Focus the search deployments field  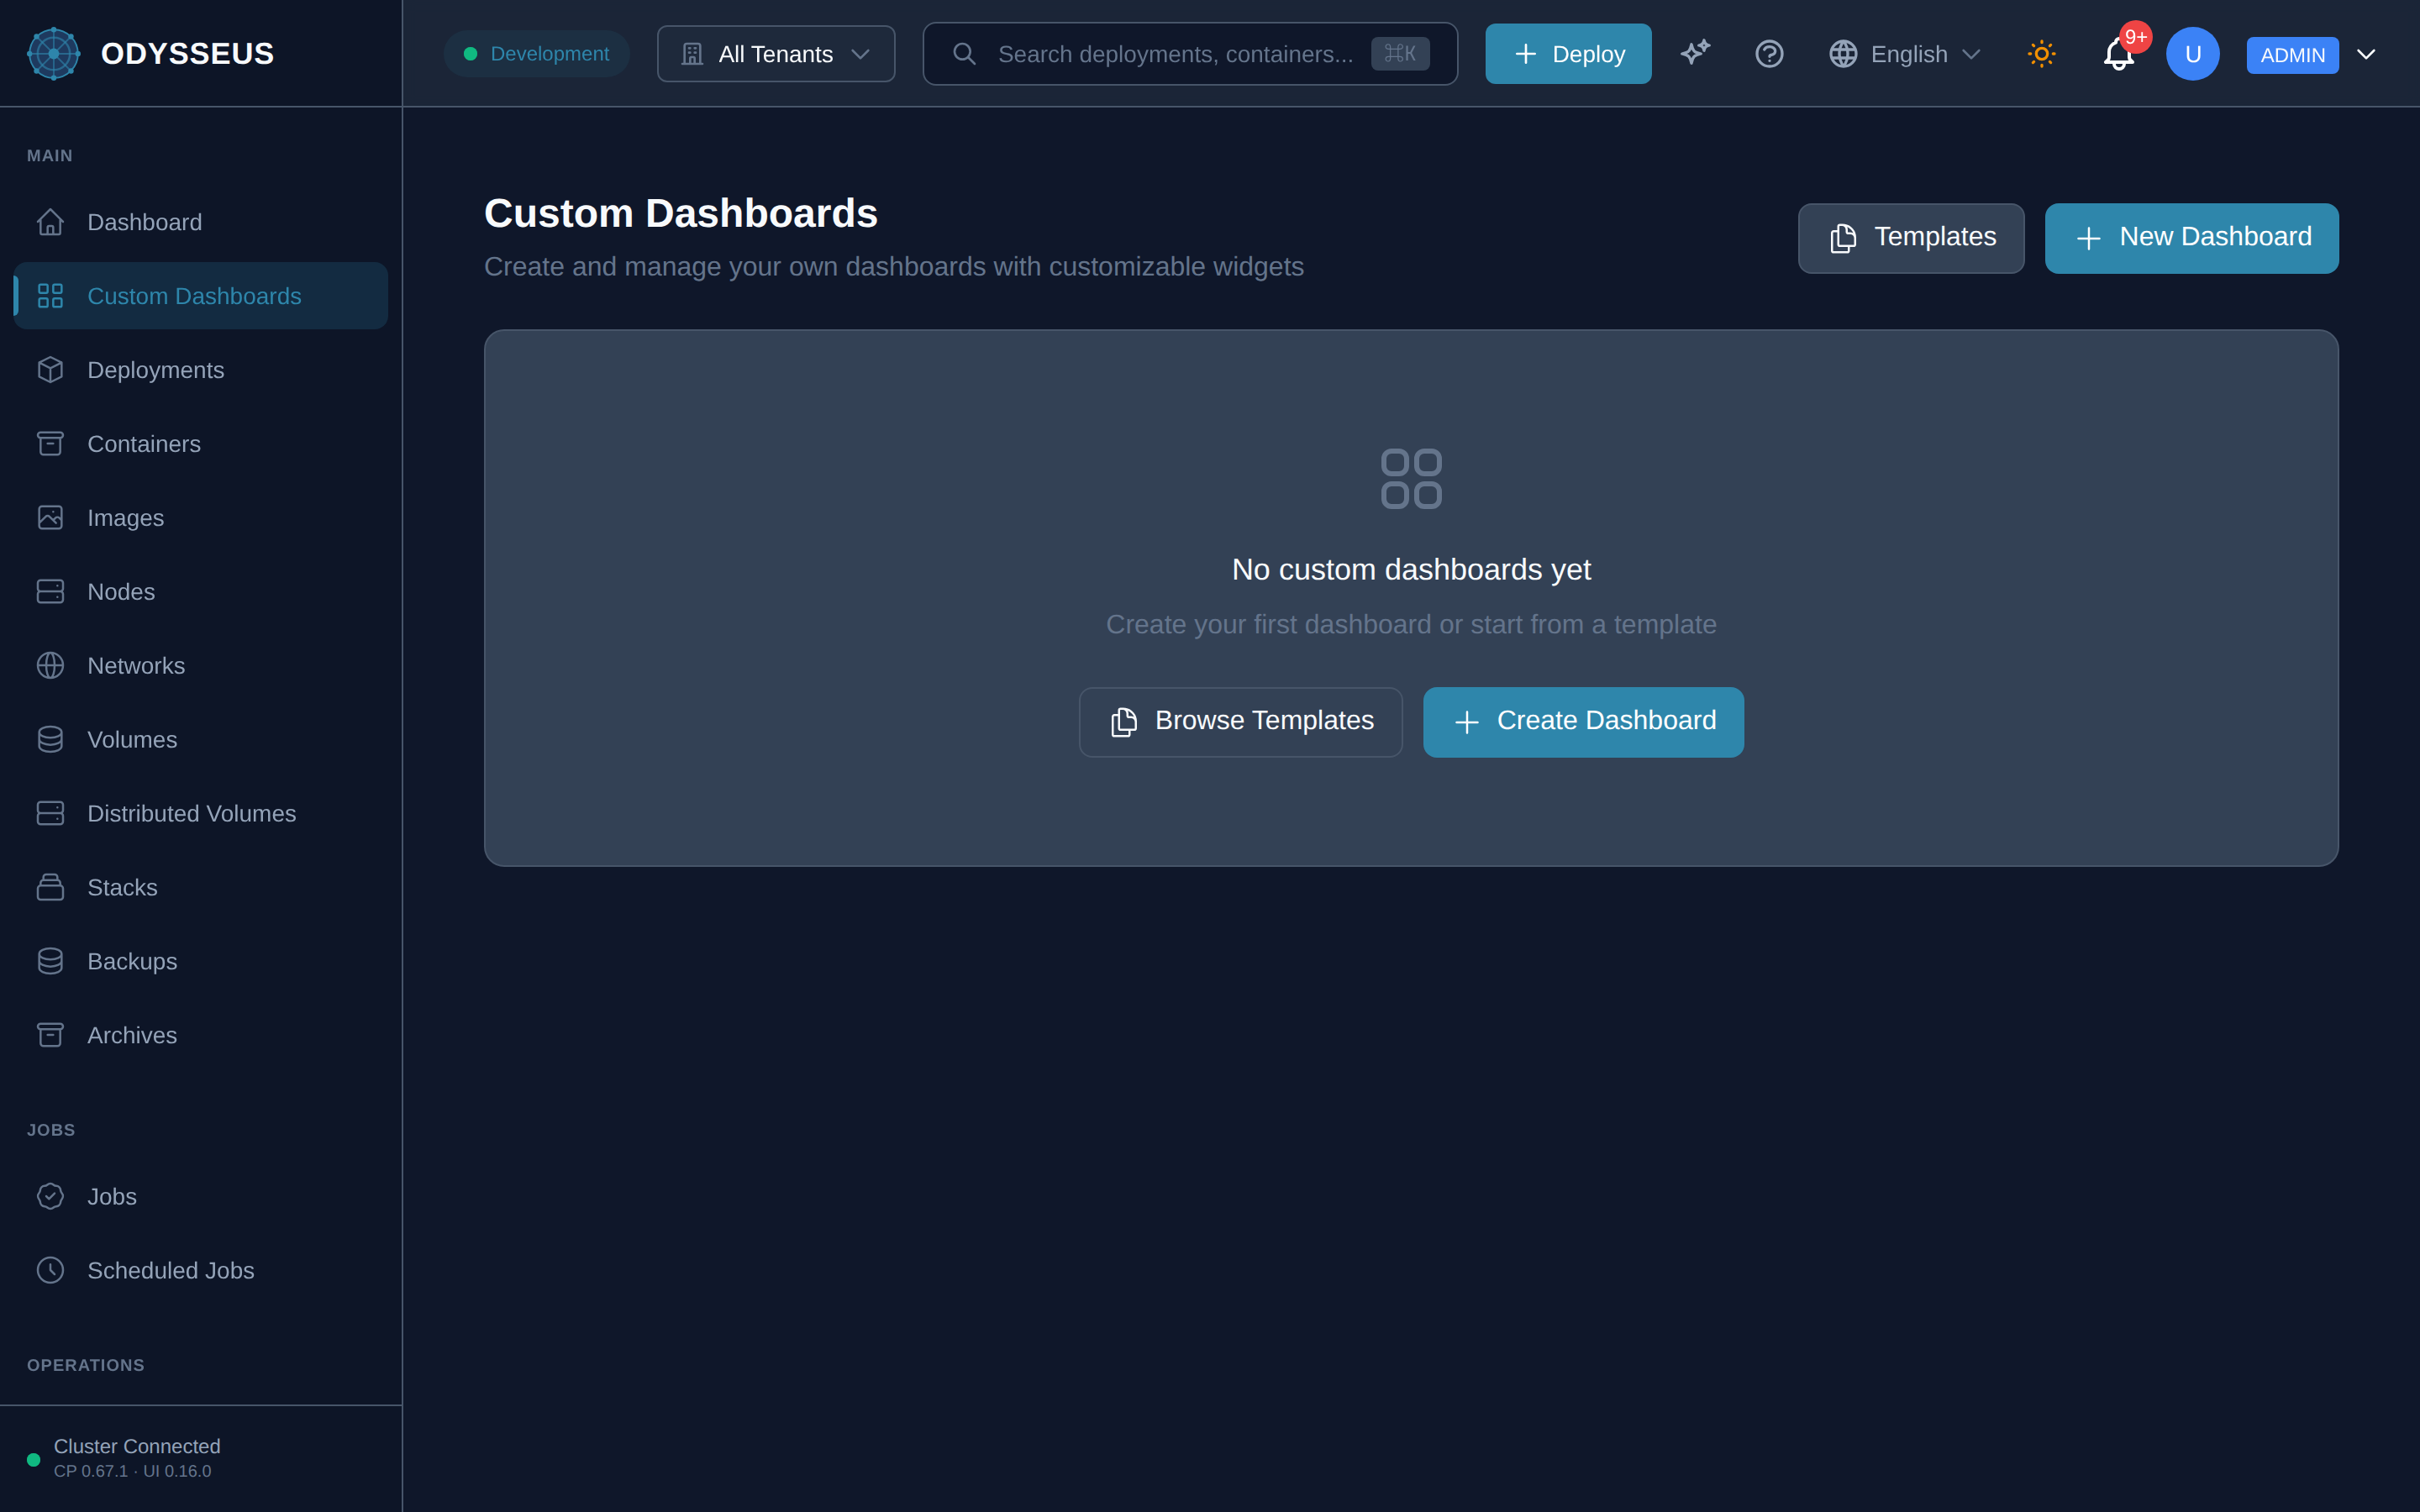point(1190,54)
